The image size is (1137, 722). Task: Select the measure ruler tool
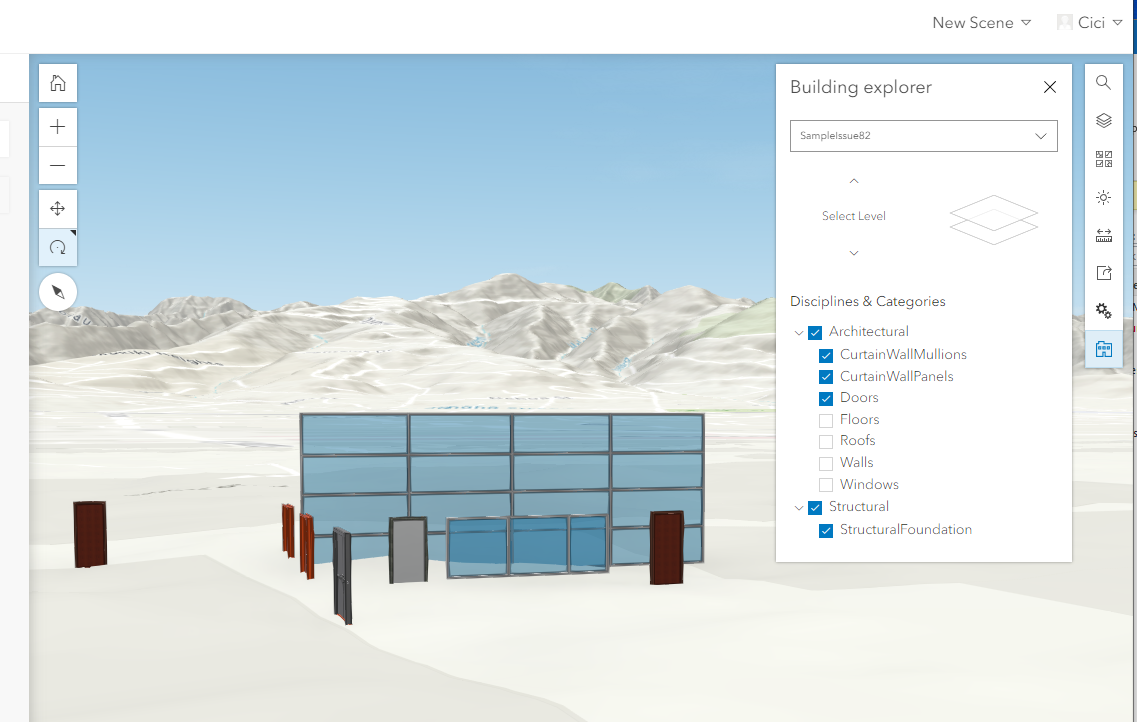pos(1103,235)
